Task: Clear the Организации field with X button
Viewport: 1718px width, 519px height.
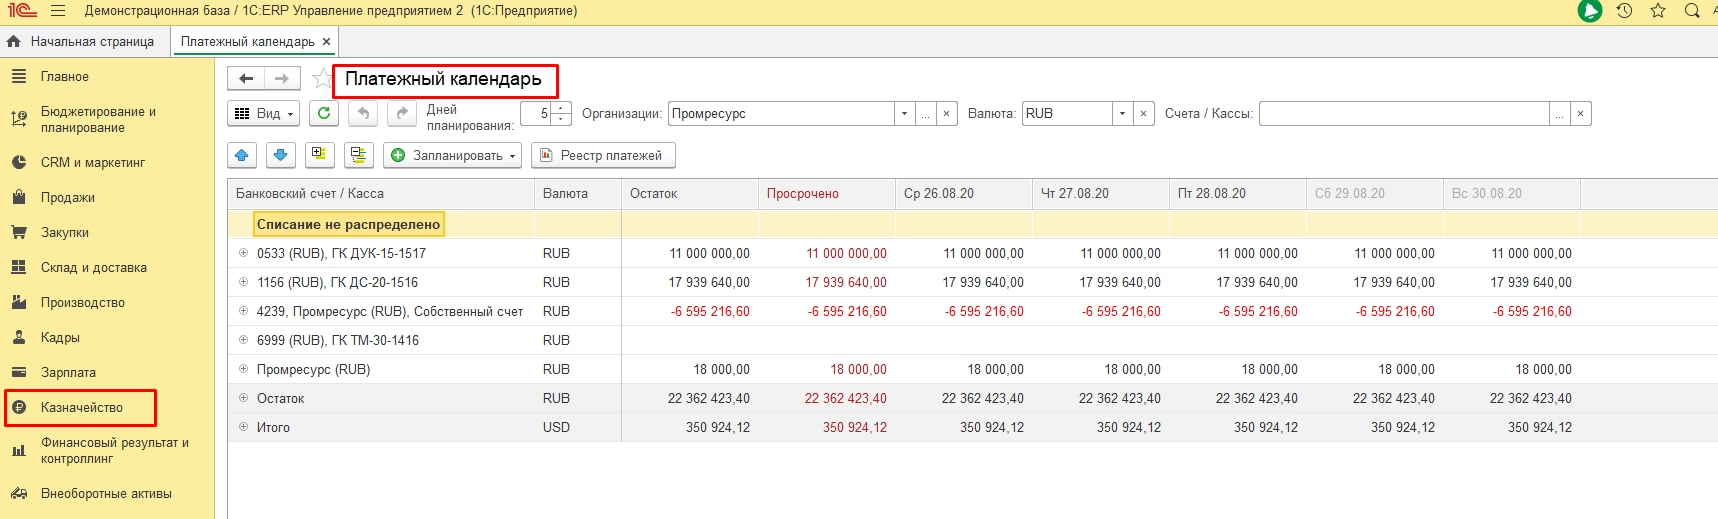Action: click(x=946, y=114)
